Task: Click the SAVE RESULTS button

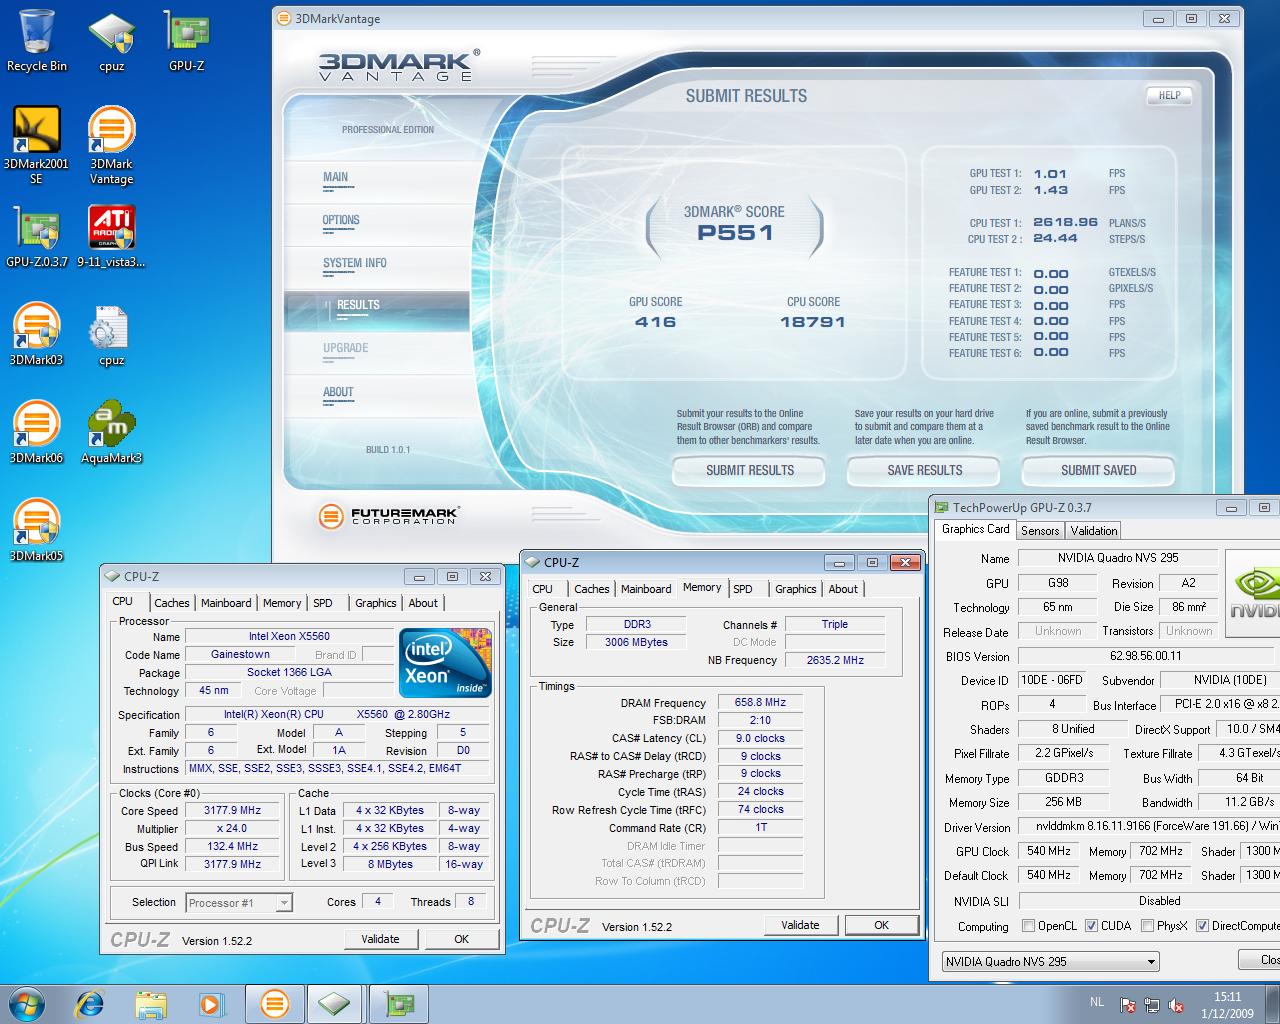Action: pyautogui.click(x=925, y=470)
